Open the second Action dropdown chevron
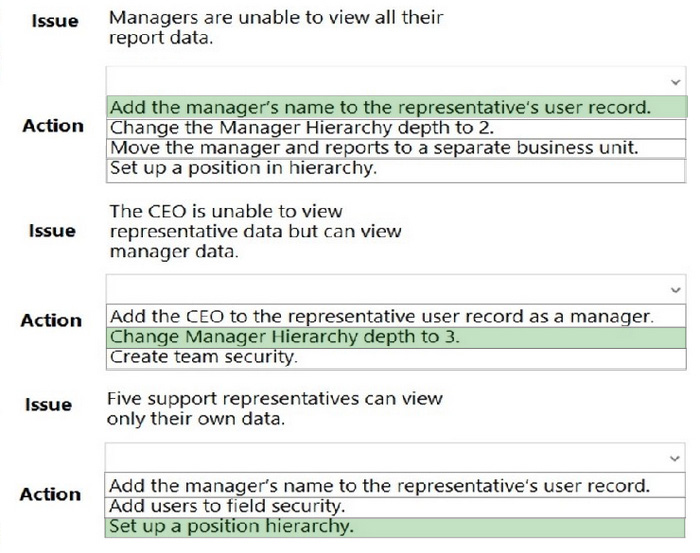The height and width of the screenshot is (553, 700). [x=675, y=290]
